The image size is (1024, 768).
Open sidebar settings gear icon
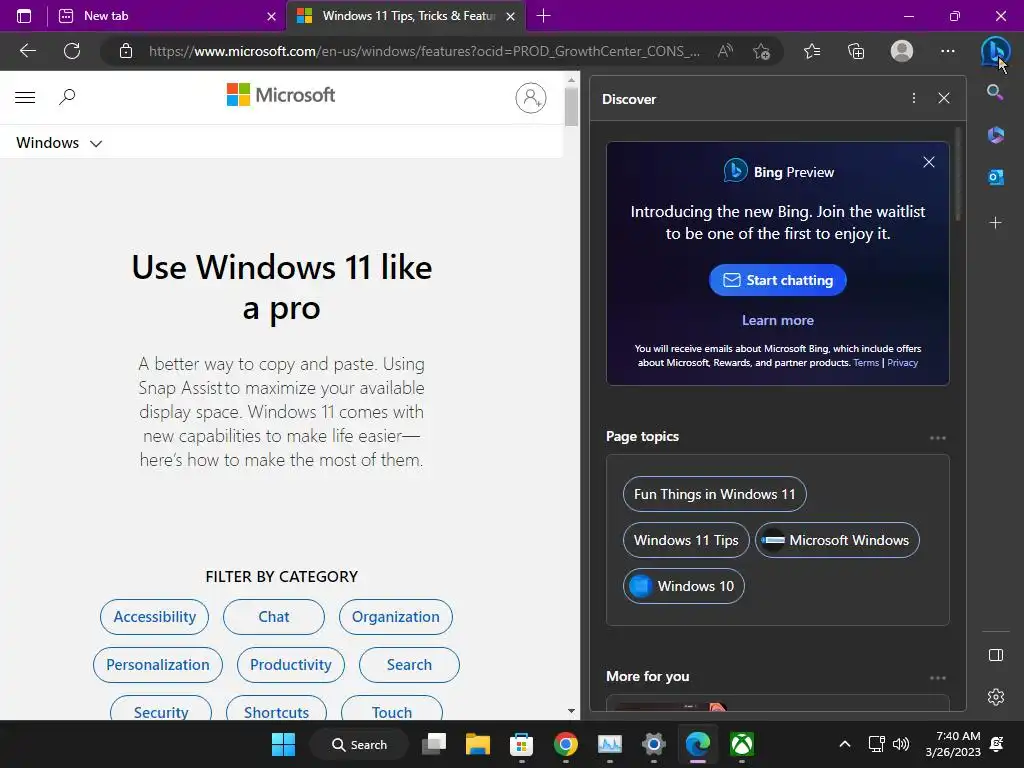click(x=995, y=697)
